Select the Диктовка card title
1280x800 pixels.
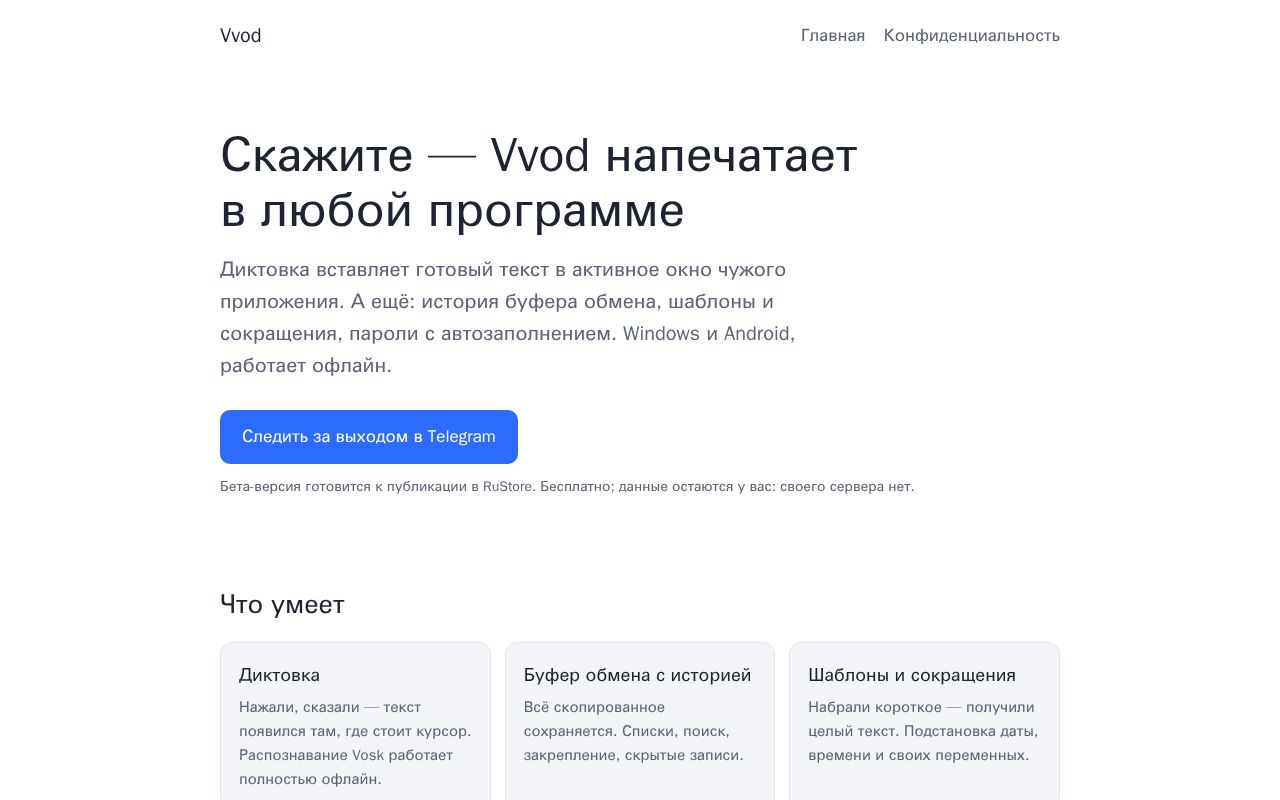pyautogui.click(x=279, y=675)
